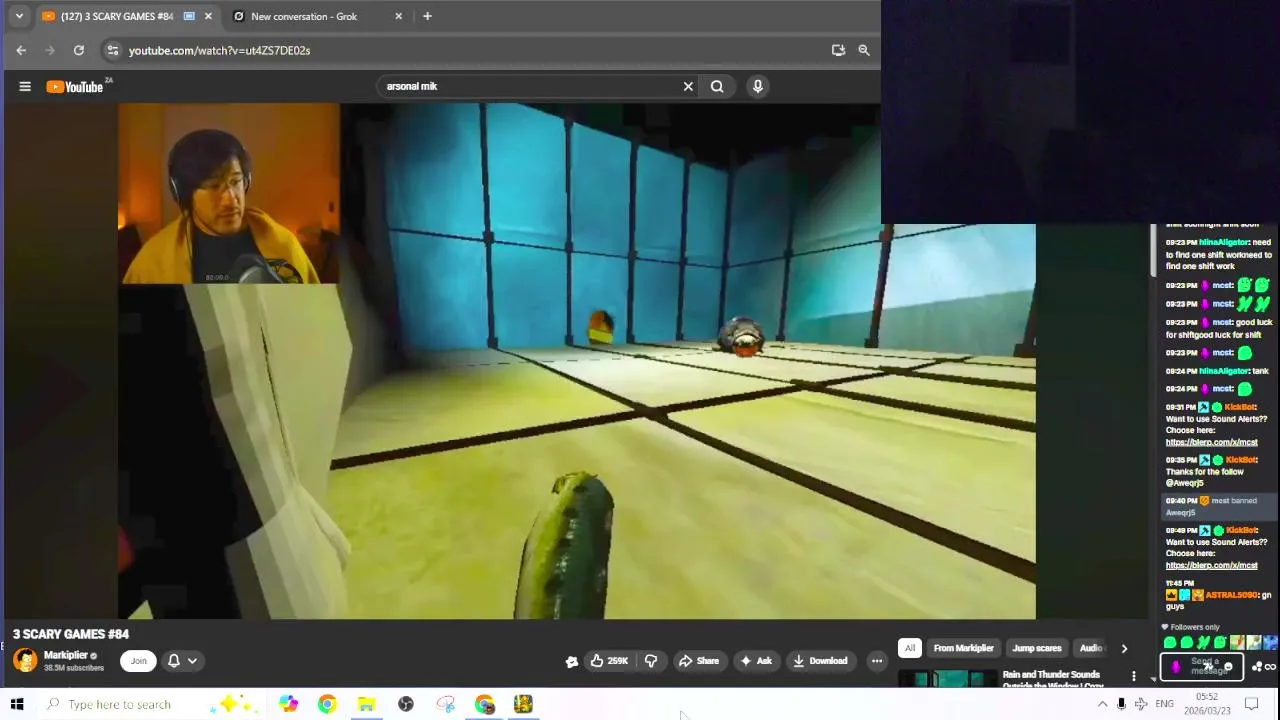Image resolution: width=1280 pixels, height=720 pixels.
Task: Open Markiplier channel avatar
Action: [25, 660]
